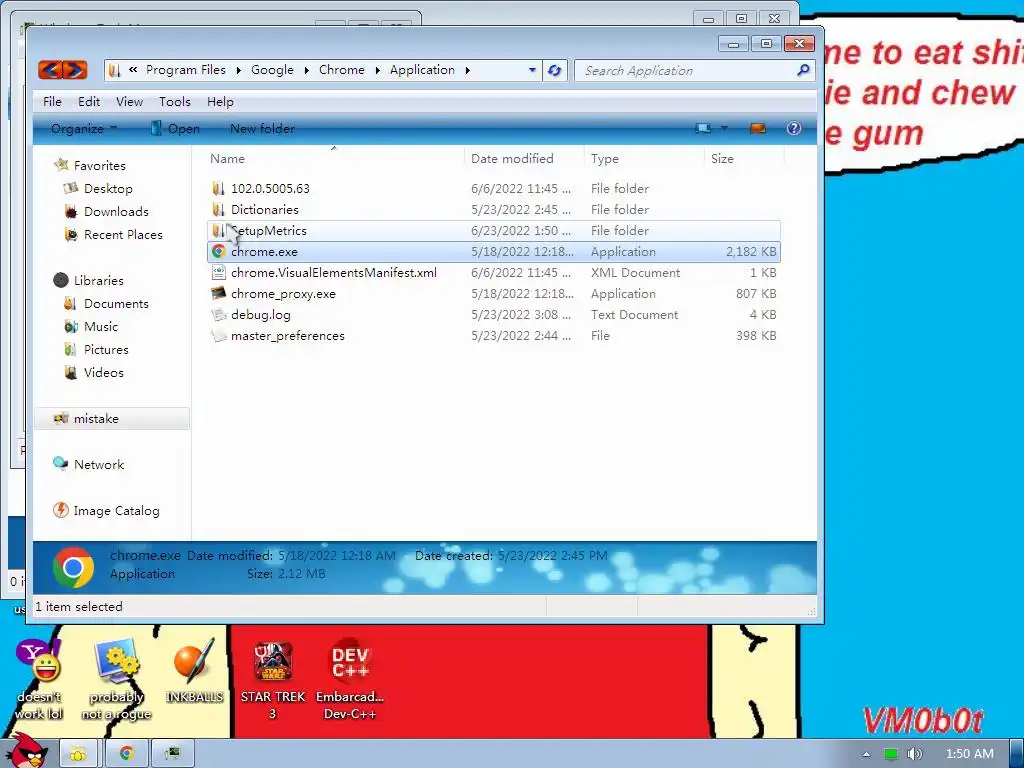Screen dimensions: 1024x768
Task: Click New folder button
Action: point(263,129)
